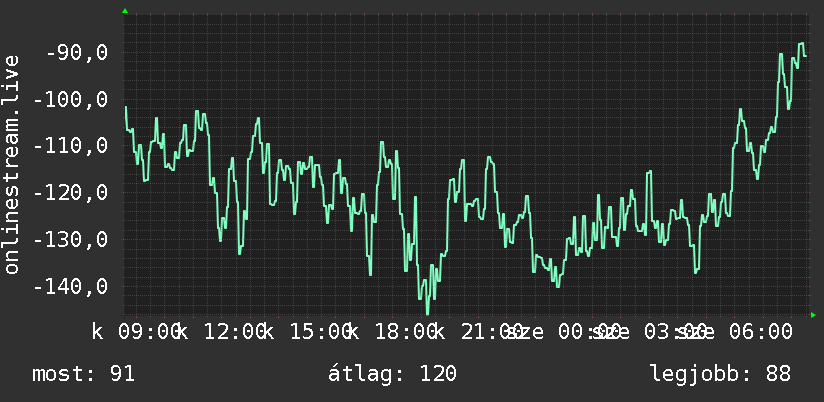Click the -130,0 y-axis label
Image resolution: width=824 pixels, height=402 pixels.
(x=71, y=240)
